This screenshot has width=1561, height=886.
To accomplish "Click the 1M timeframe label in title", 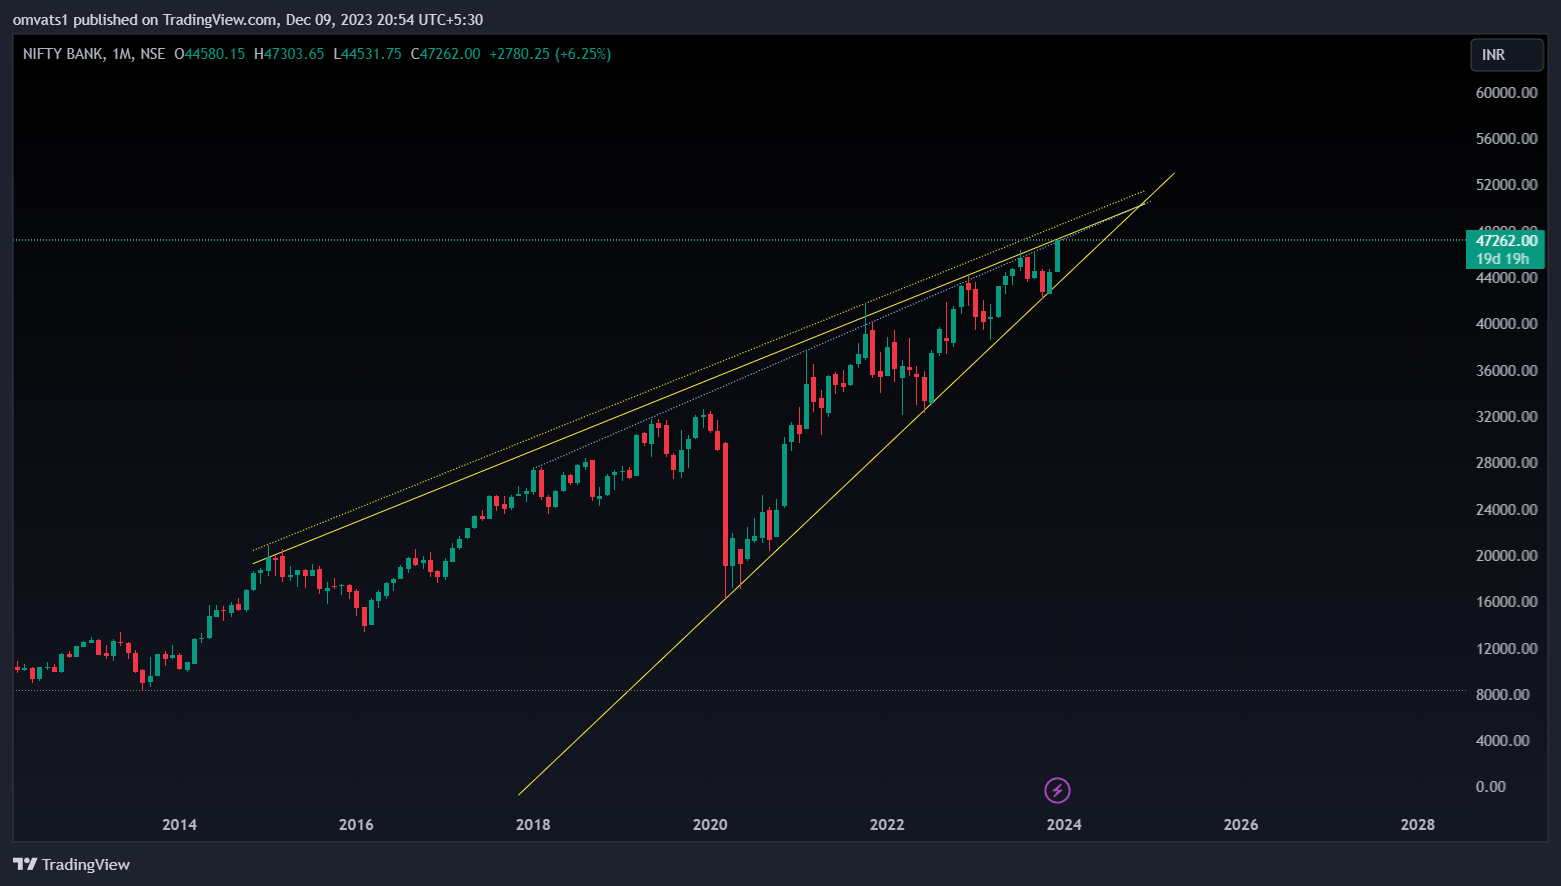I will click(121, 54).
